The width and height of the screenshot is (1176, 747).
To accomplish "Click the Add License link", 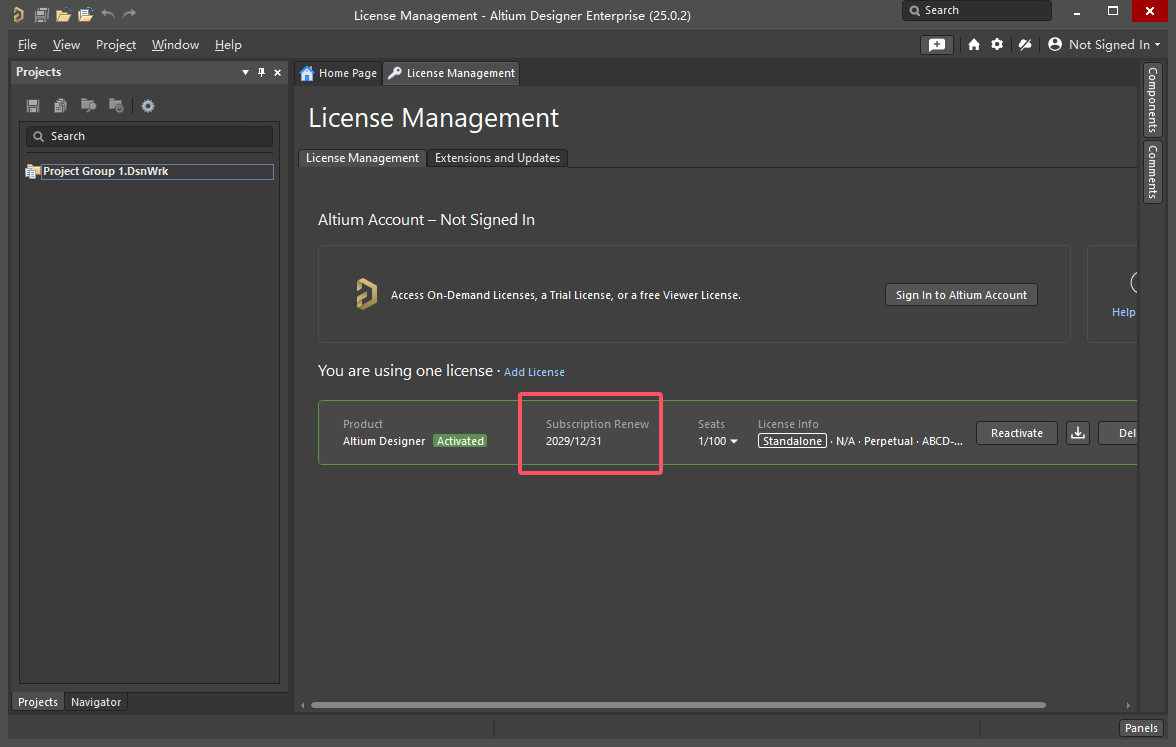I will click(534, 372).
